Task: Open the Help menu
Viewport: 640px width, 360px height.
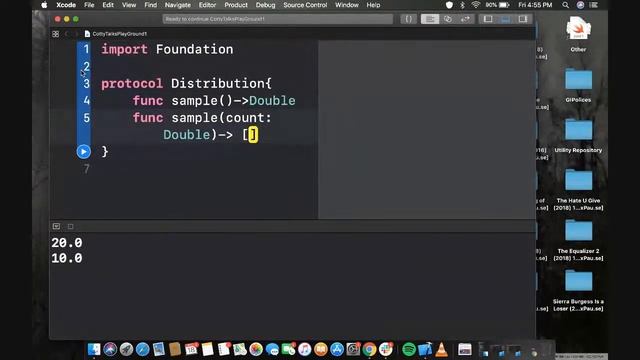Action: click(x=373, y=5)
